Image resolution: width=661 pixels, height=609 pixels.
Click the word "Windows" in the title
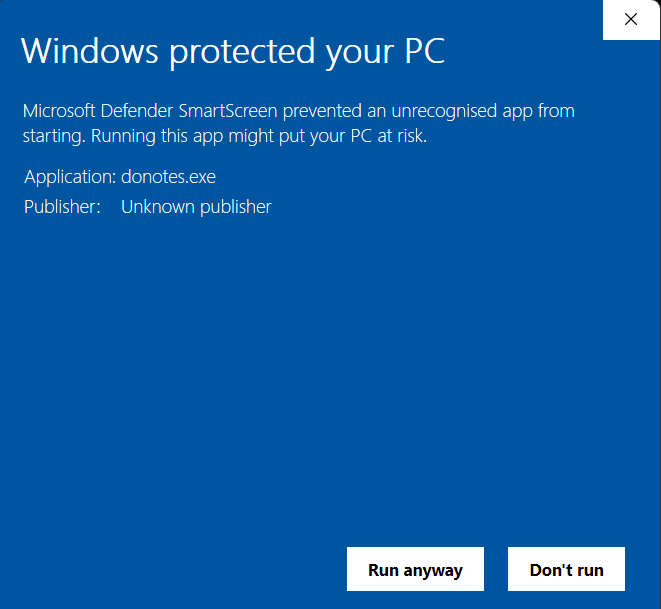[x=90, y=52]
